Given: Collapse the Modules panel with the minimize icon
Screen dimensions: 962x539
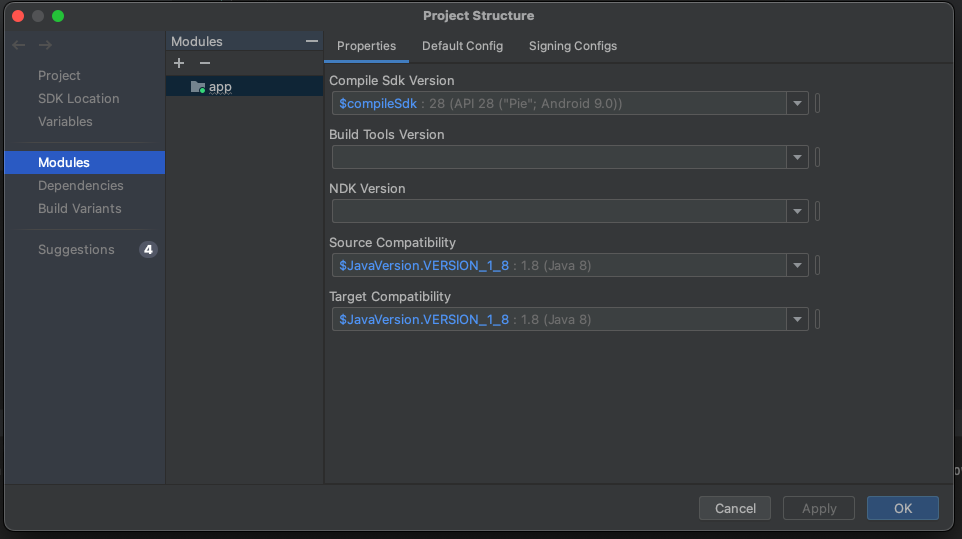Looking at the screenshot, I should (x=312, y=41).
